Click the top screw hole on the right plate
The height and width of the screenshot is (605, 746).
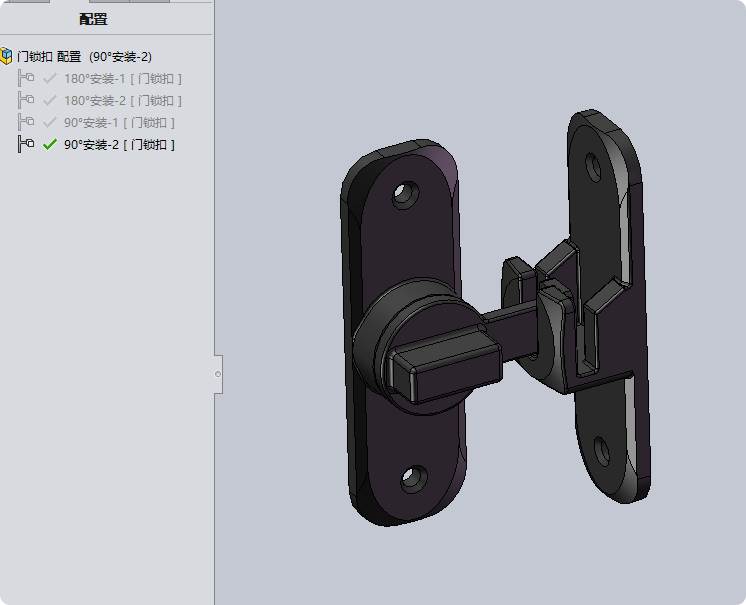pyautogui.click(x=593, y=167)
